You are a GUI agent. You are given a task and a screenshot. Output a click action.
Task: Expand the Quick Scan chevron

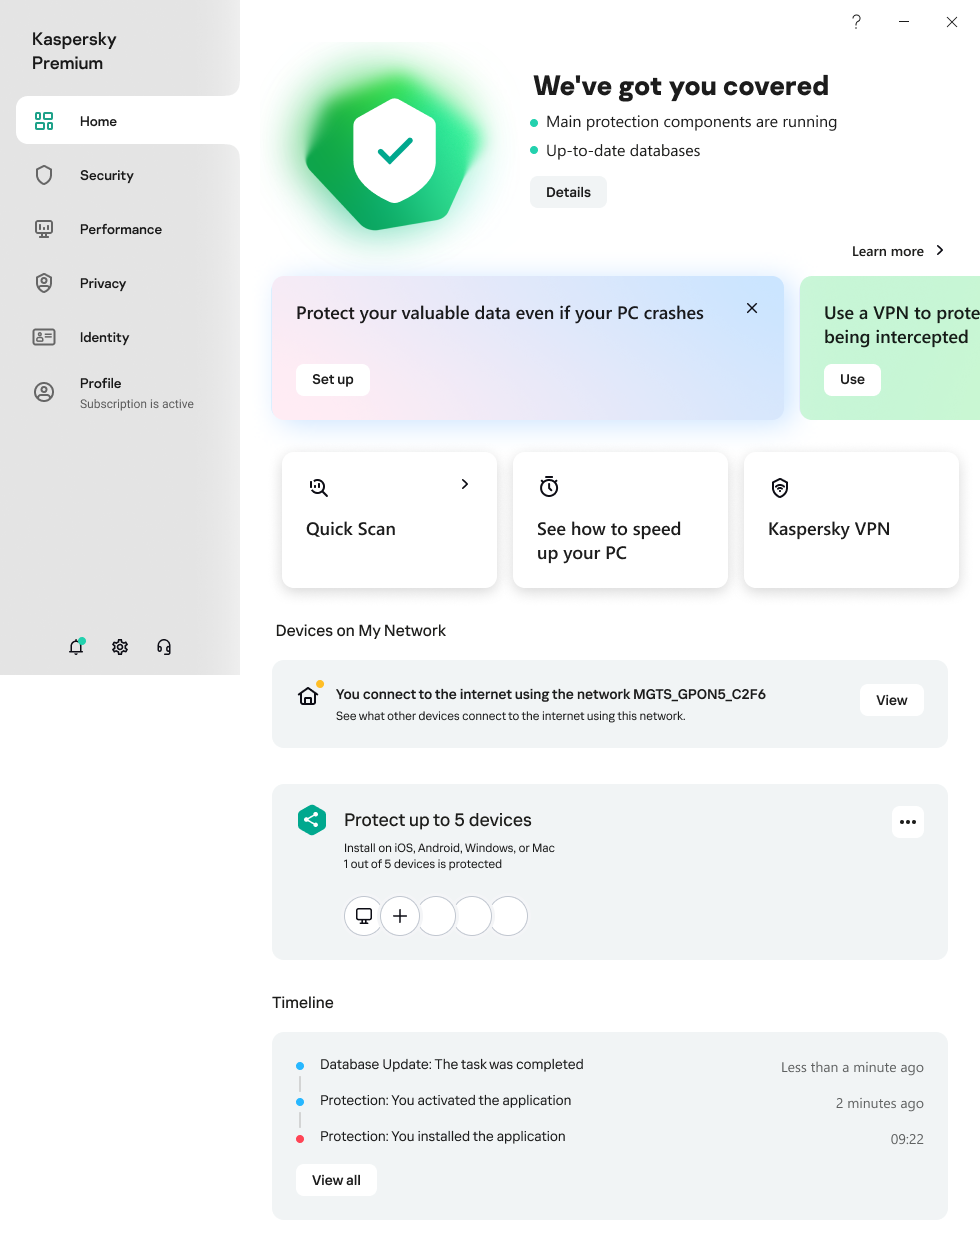click(463, 483)
